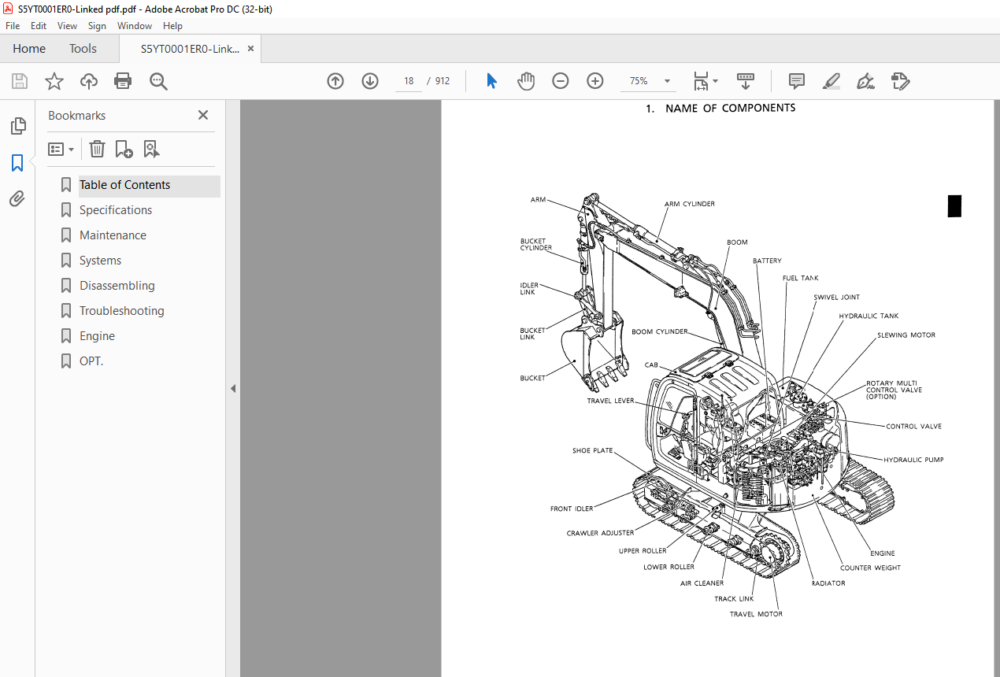Screen dimensions: 1000x677
Task: Open the Disassembling bookmark
Action: 117,286
